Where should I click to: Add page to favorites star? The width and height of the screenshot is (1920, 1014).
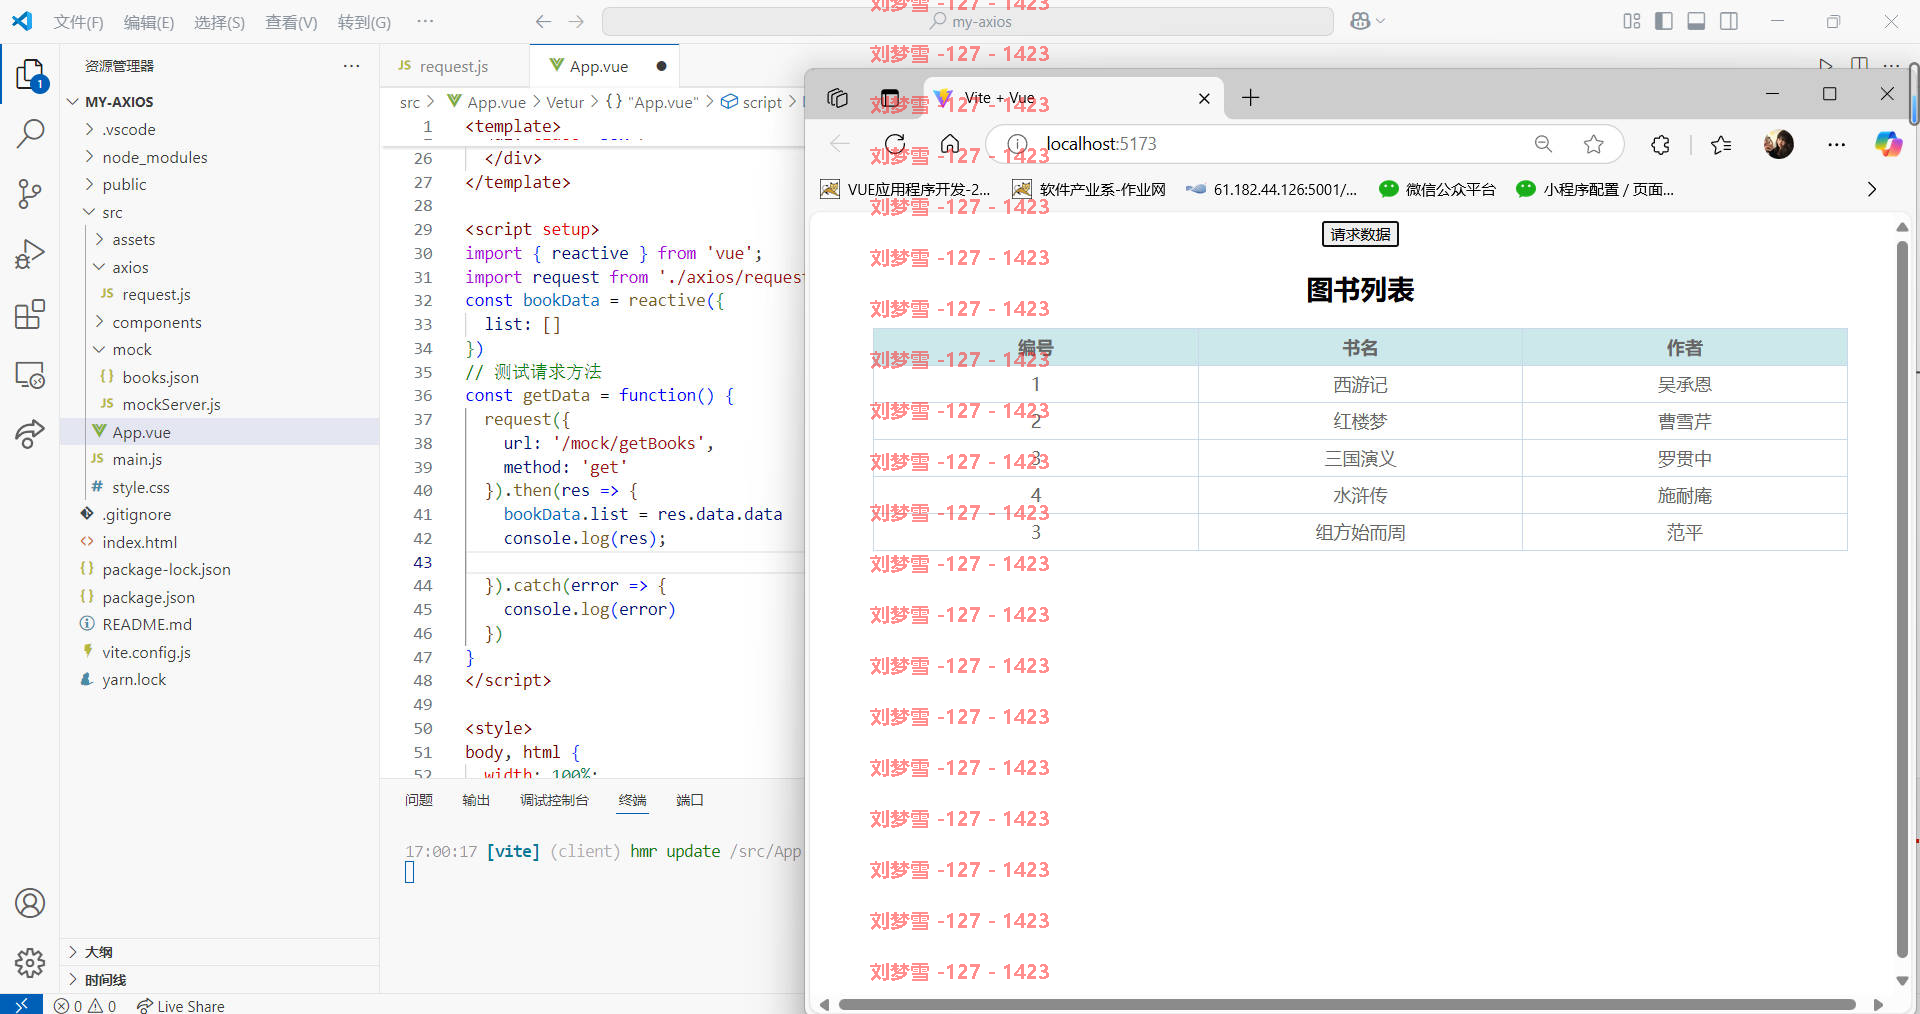click(1594, 144)
